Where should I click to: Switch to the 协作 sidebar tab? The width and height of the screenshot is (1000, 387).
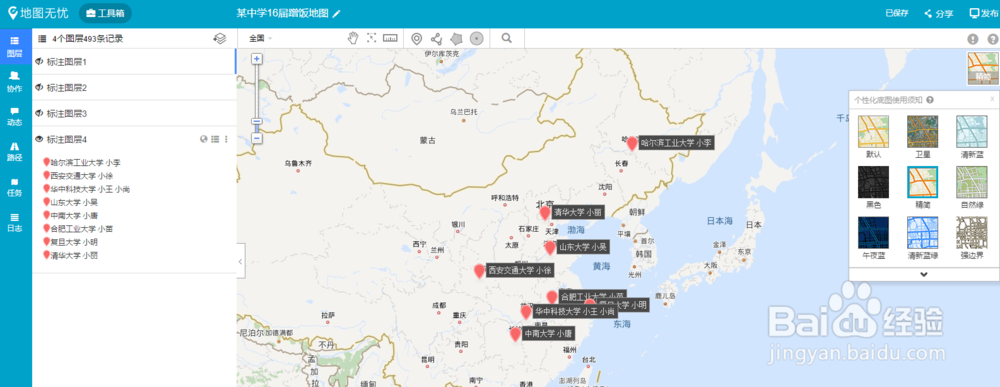tap(15, 82)
